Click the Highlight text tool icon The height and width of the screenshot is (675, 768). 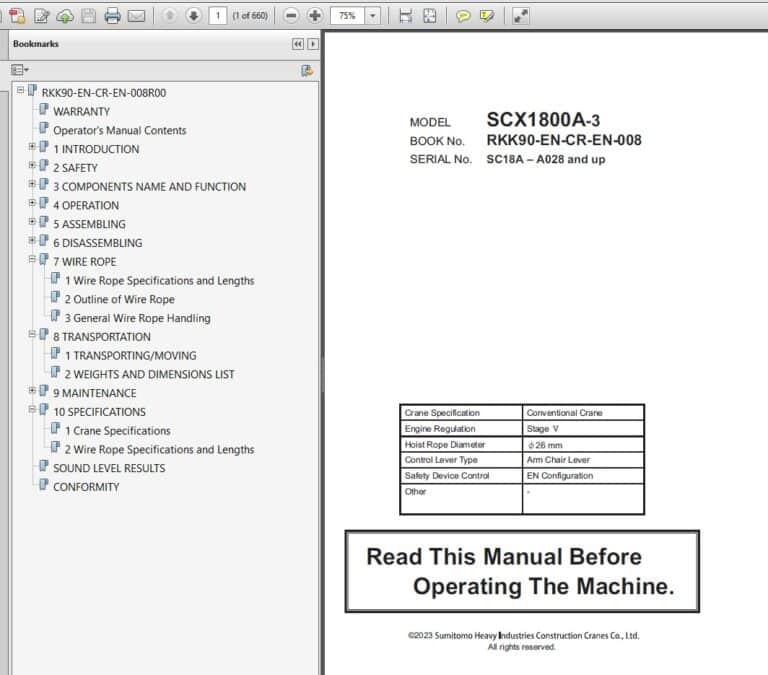pyautogui.click(x=487, y=16)
